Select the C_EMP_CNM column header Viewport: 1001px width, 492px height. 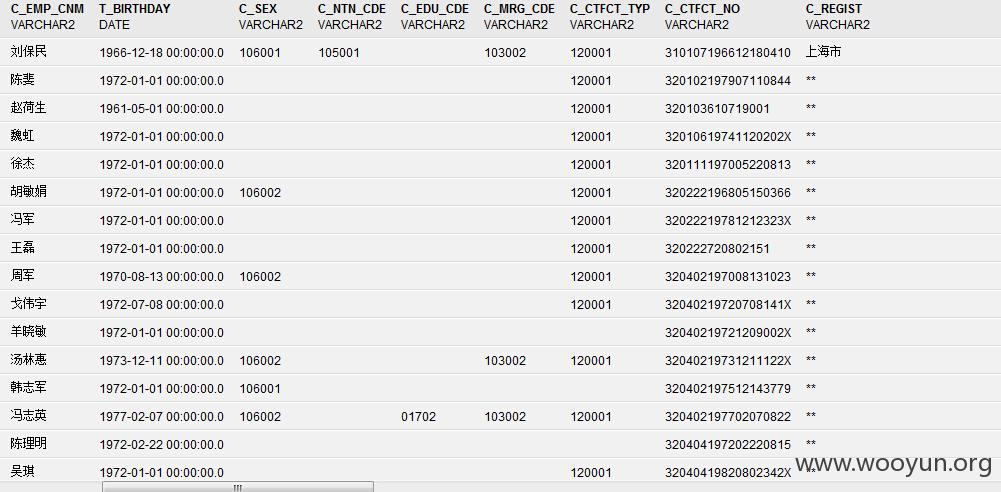pos(47,10)
